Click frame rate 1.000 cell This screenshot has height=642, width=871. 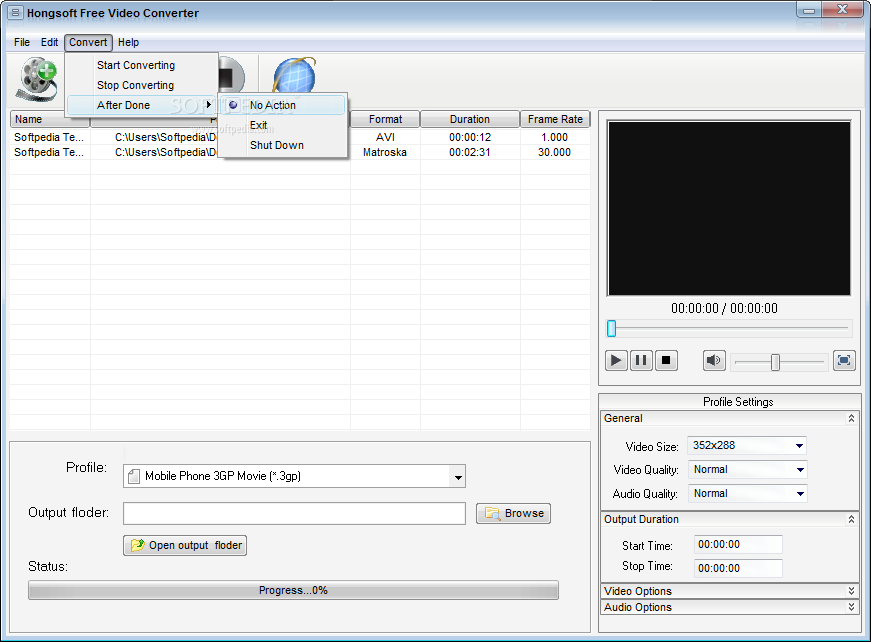(x=554, y=137)
